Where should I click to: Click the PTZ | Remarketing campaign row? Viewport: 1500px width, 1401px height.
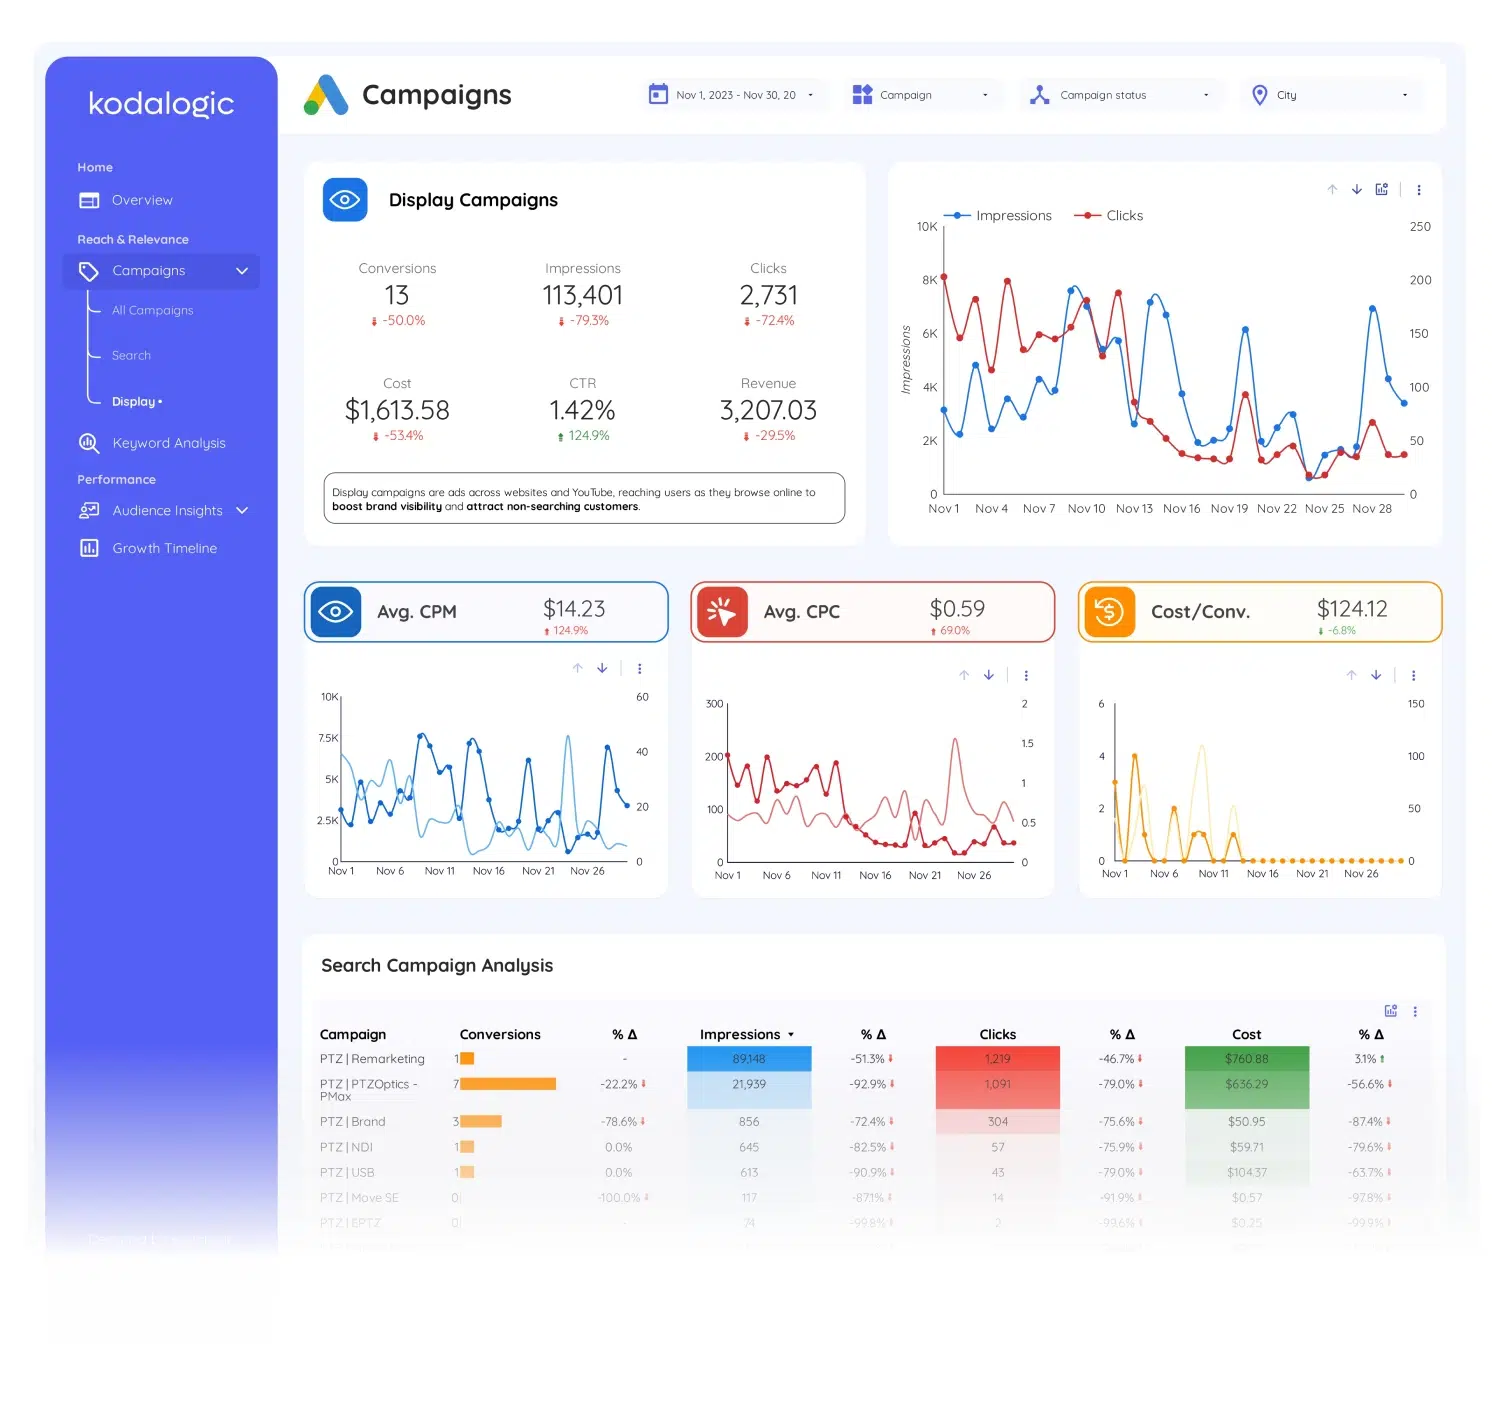pyautogui.click(x=372, y=1059)
